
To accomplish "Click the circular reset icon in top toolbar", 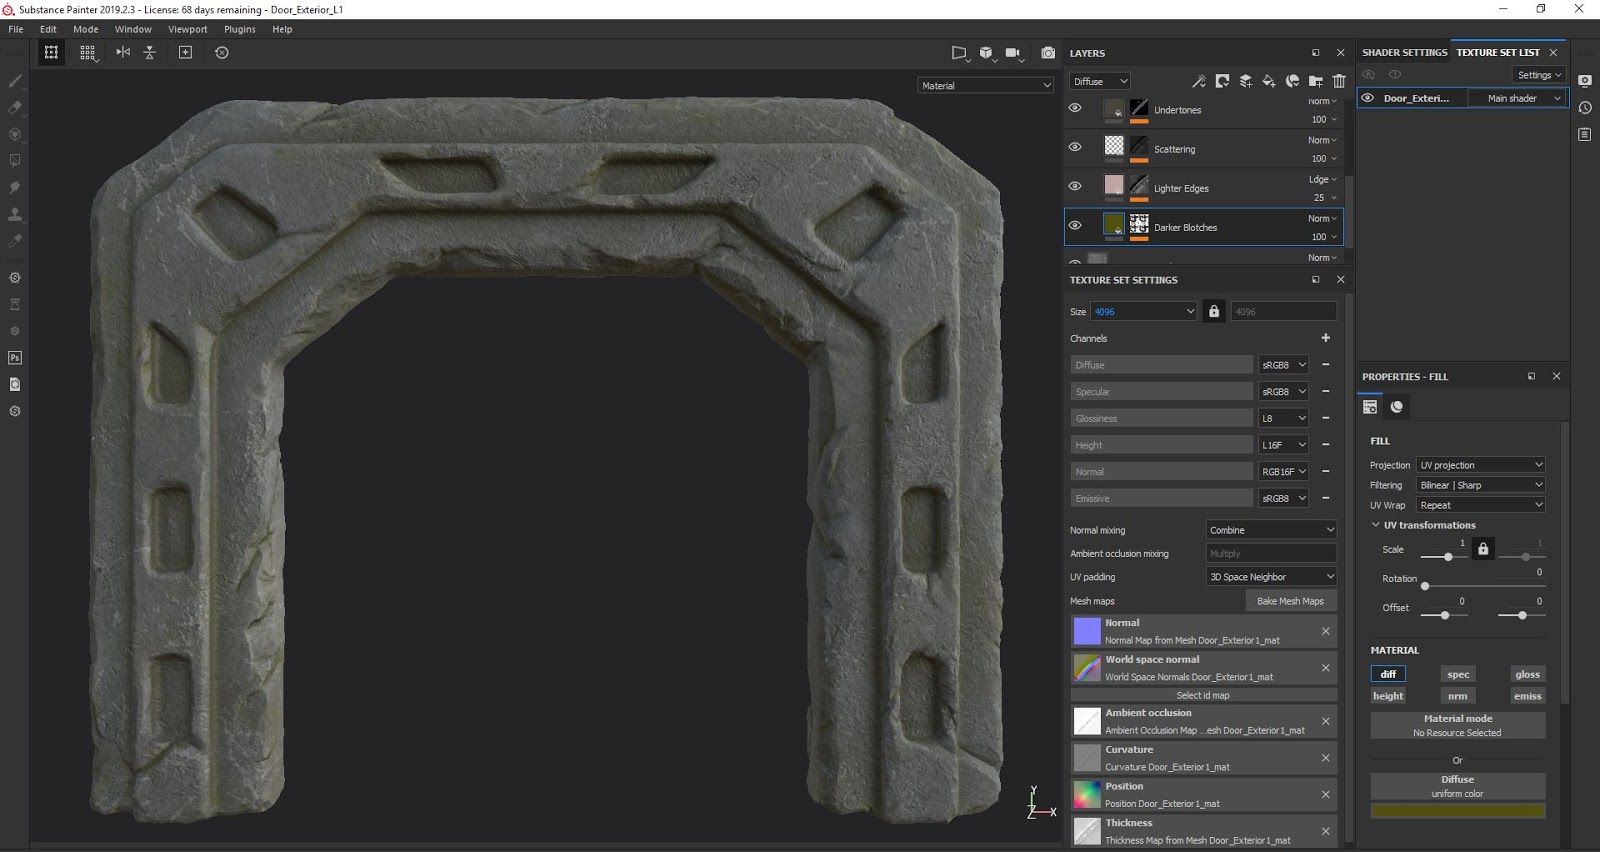I will pos(222,52).
